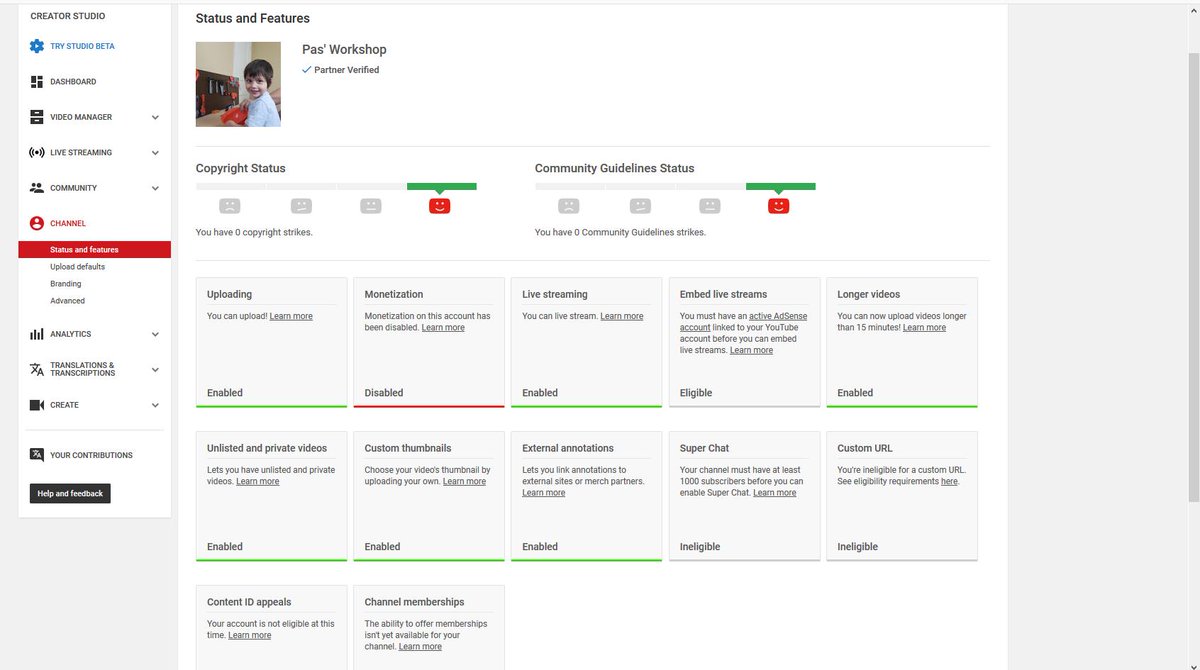This screenshot has width=1200, height=670.
Task: Click the Help and feedback button
Action: click(x=70, y=493)
